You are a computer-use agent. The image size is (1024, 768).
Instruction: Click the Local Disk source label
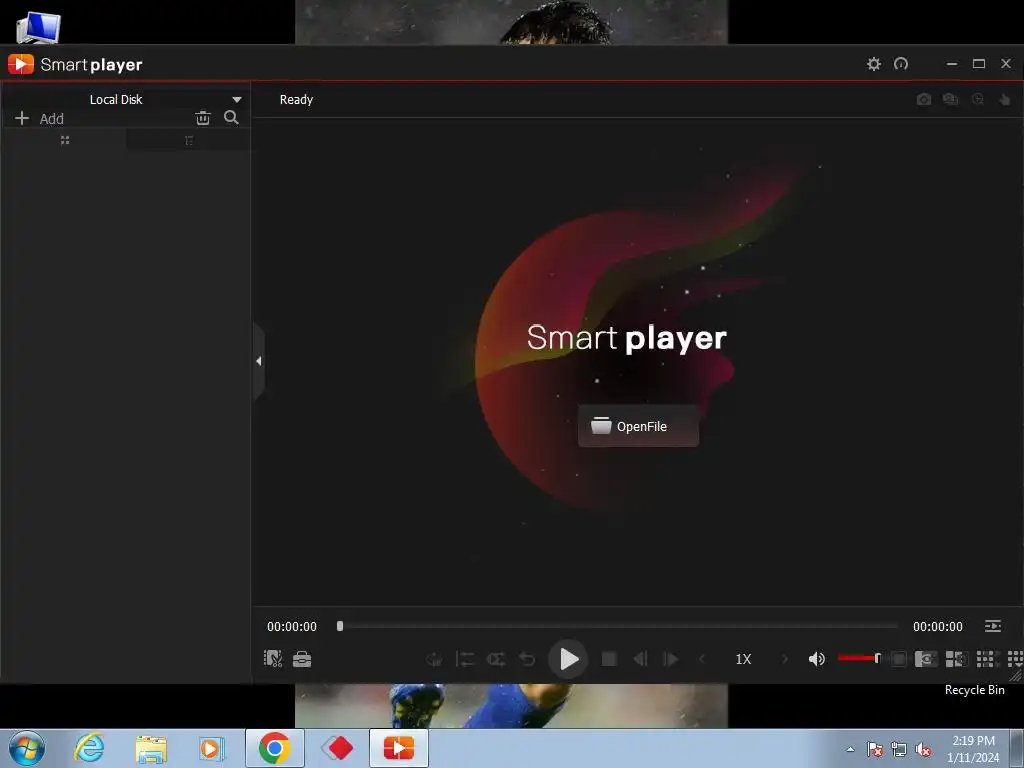tap(116, 99)
